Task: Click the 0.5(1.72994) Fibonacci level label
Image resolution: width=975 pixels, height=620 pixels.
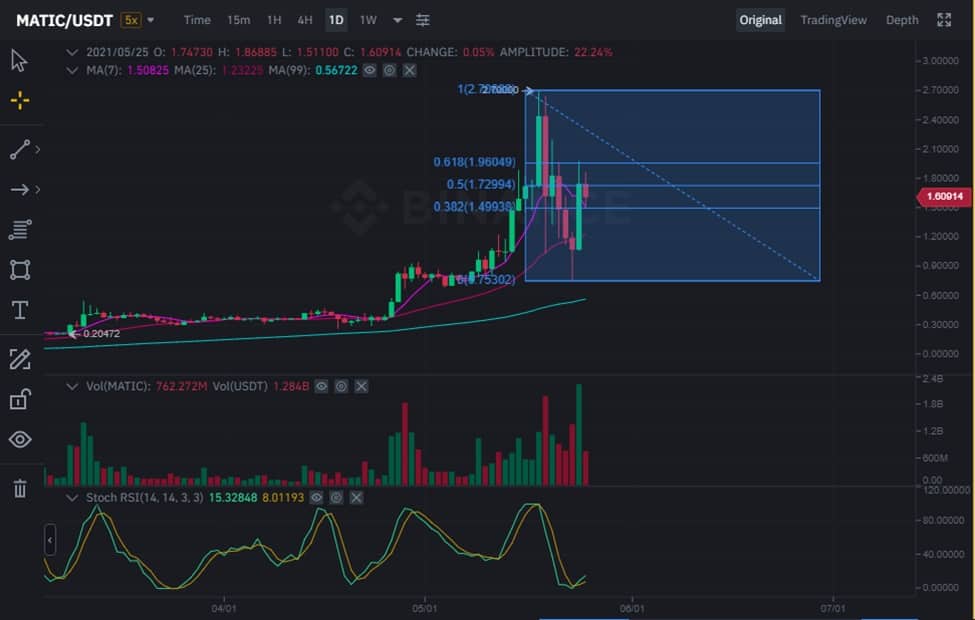Action: point(481,185)
